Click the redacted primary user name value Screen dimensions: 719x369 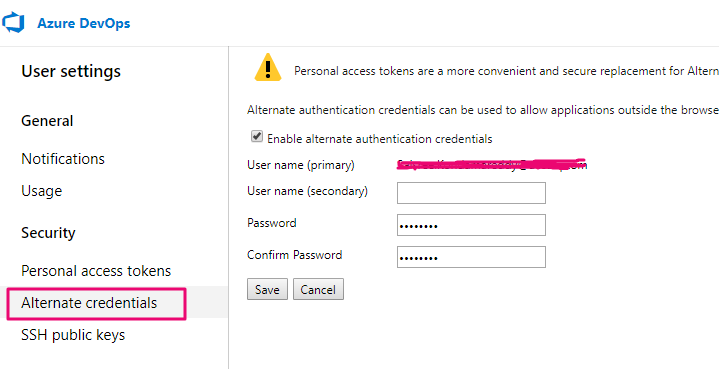point(492,165)
